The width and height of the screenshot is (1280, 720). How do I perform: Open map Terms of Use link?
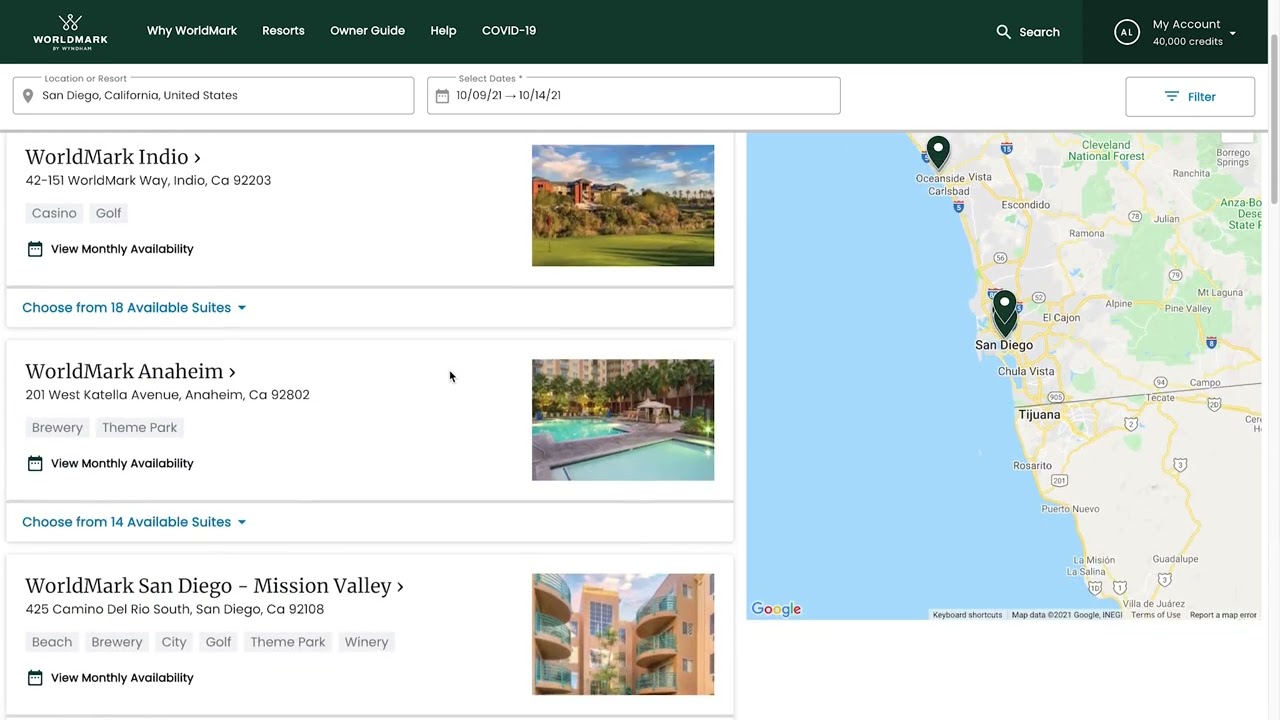(1156, 615)
